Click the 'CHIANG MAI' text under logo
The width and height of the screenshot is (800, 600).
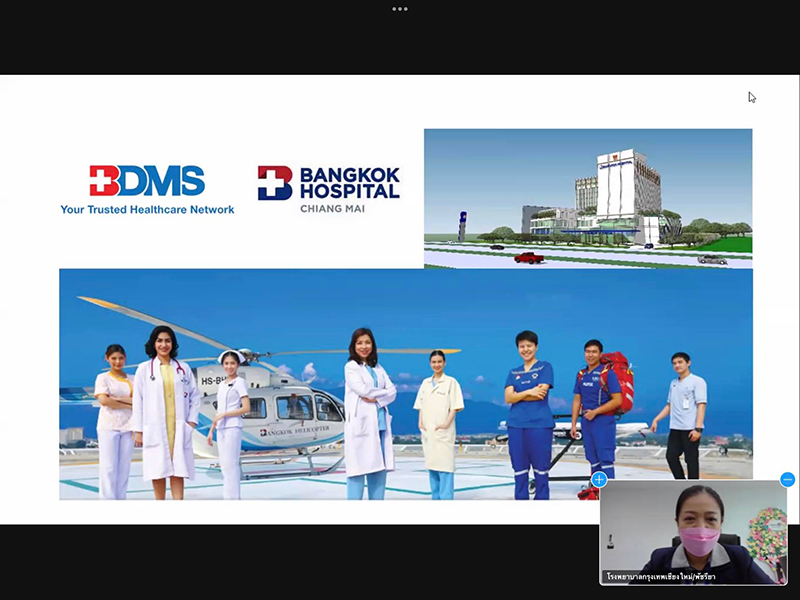(x=332, y=208)
